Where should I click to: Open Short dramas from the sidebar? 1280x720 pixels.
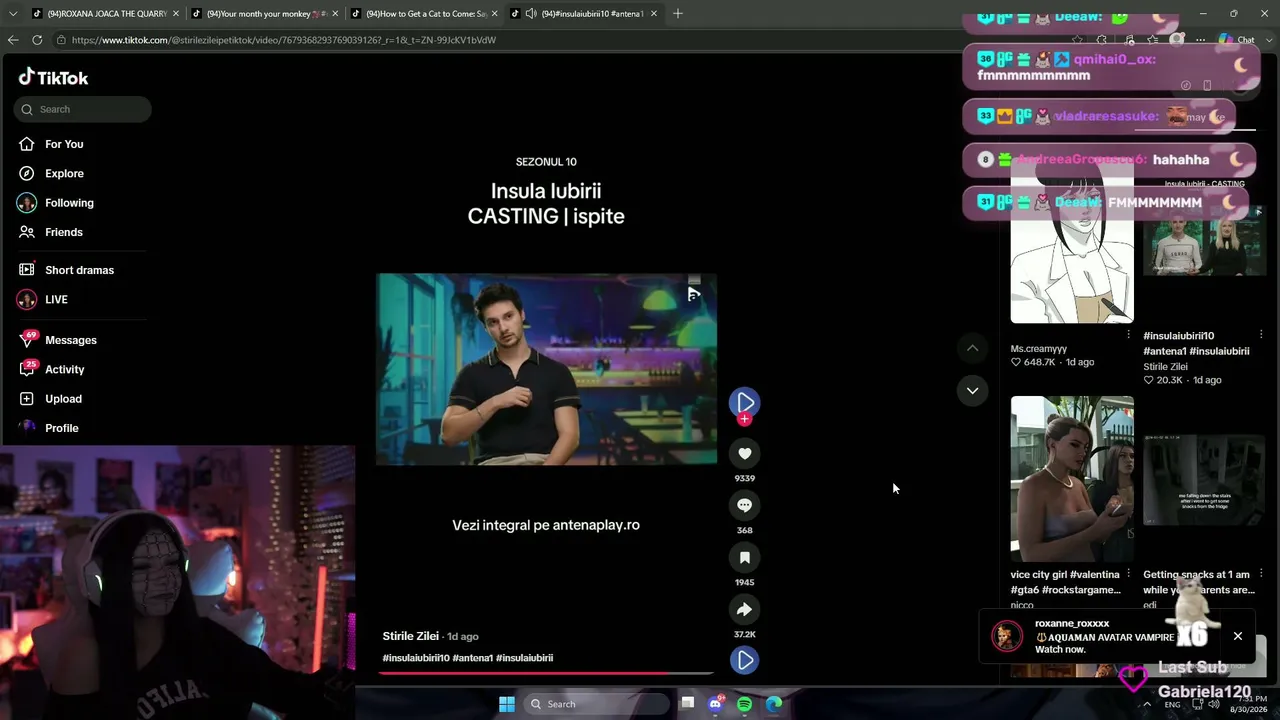[79, 270]
